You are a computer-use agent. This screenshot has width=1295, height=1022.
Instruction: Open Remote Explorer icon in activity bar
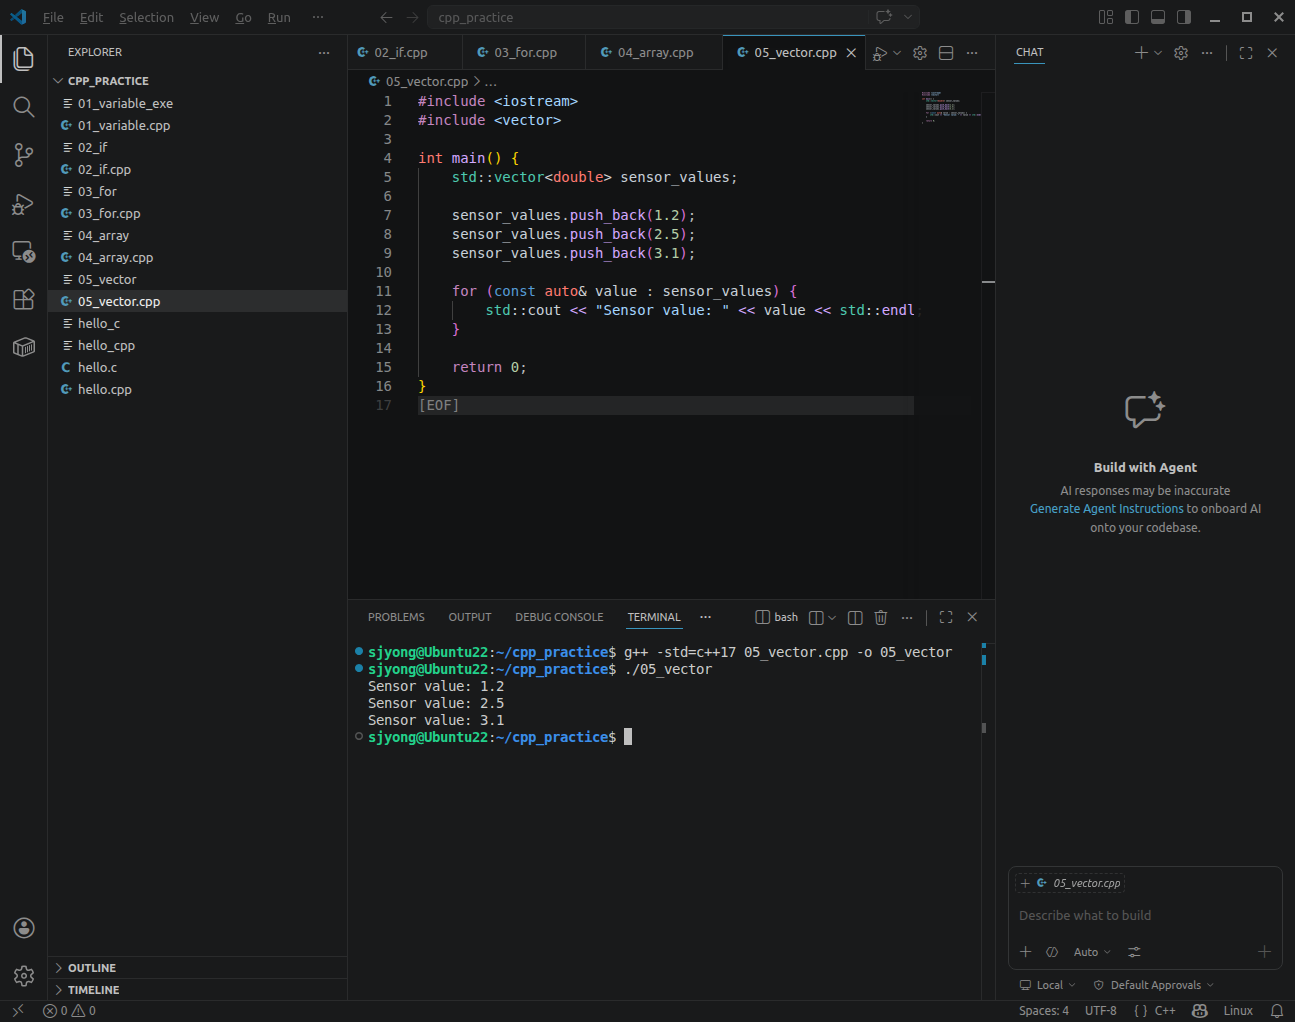click(x=24, y=251)
